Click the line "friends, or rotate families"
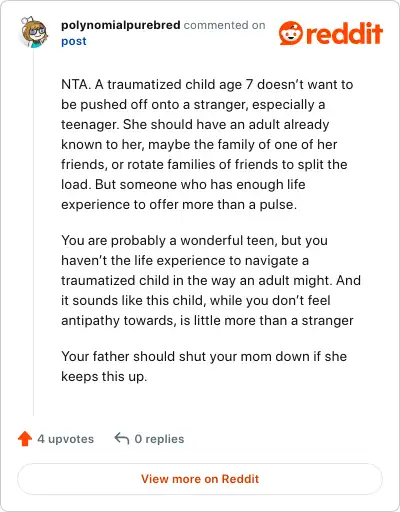Screen dimensions: 400x512 click(x=204, y=164)
